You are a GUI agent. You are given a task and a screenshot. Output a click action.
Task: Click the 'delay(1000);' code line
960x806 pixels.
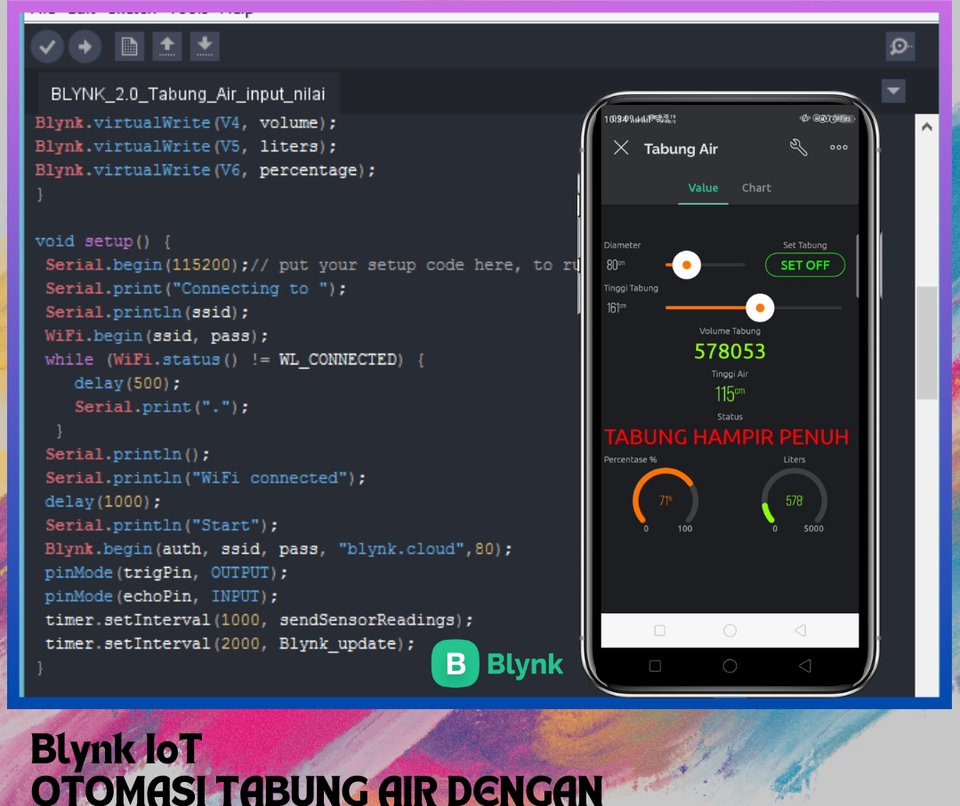click(x=102, y=502)
